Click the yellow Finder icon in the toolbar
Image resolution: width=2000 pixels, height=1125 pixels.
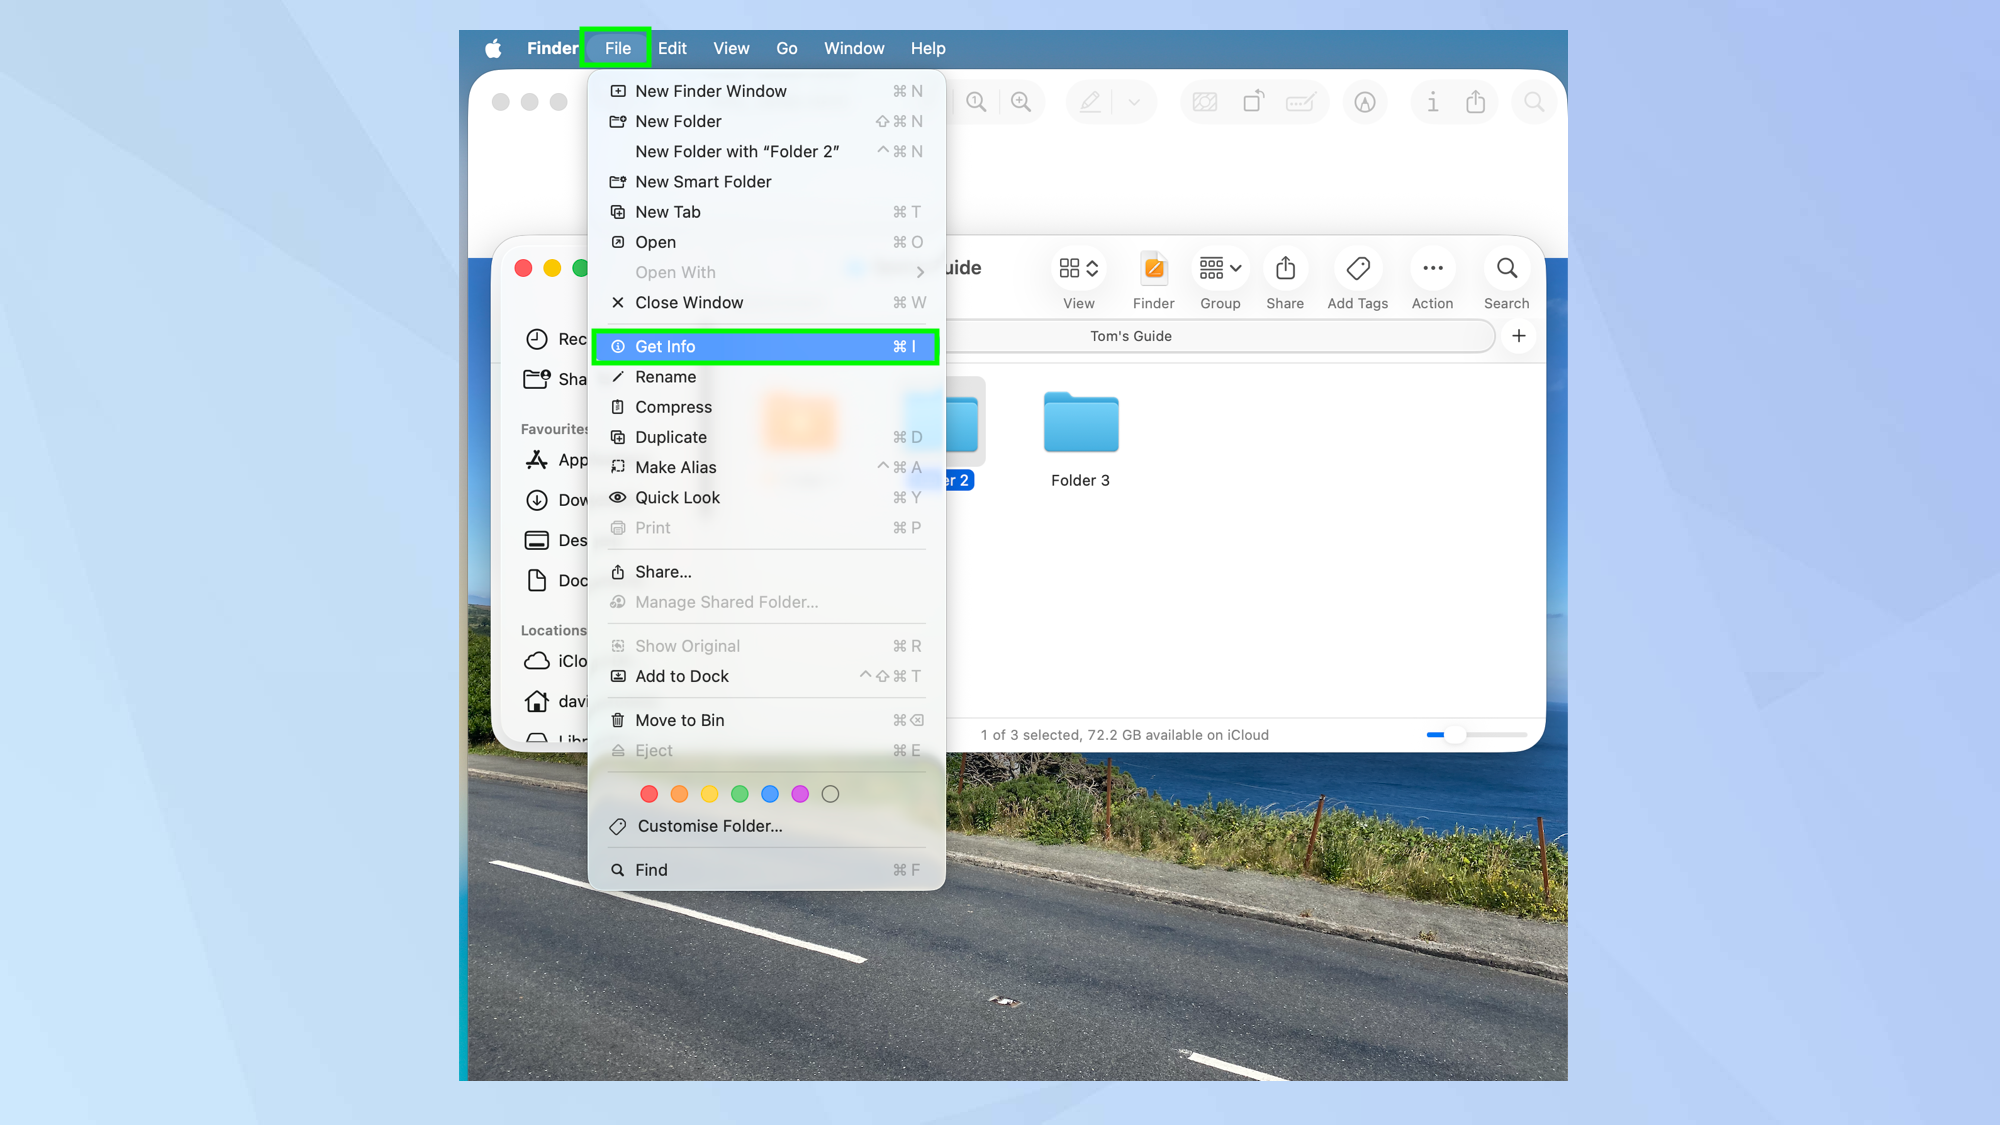[1153, 268]
